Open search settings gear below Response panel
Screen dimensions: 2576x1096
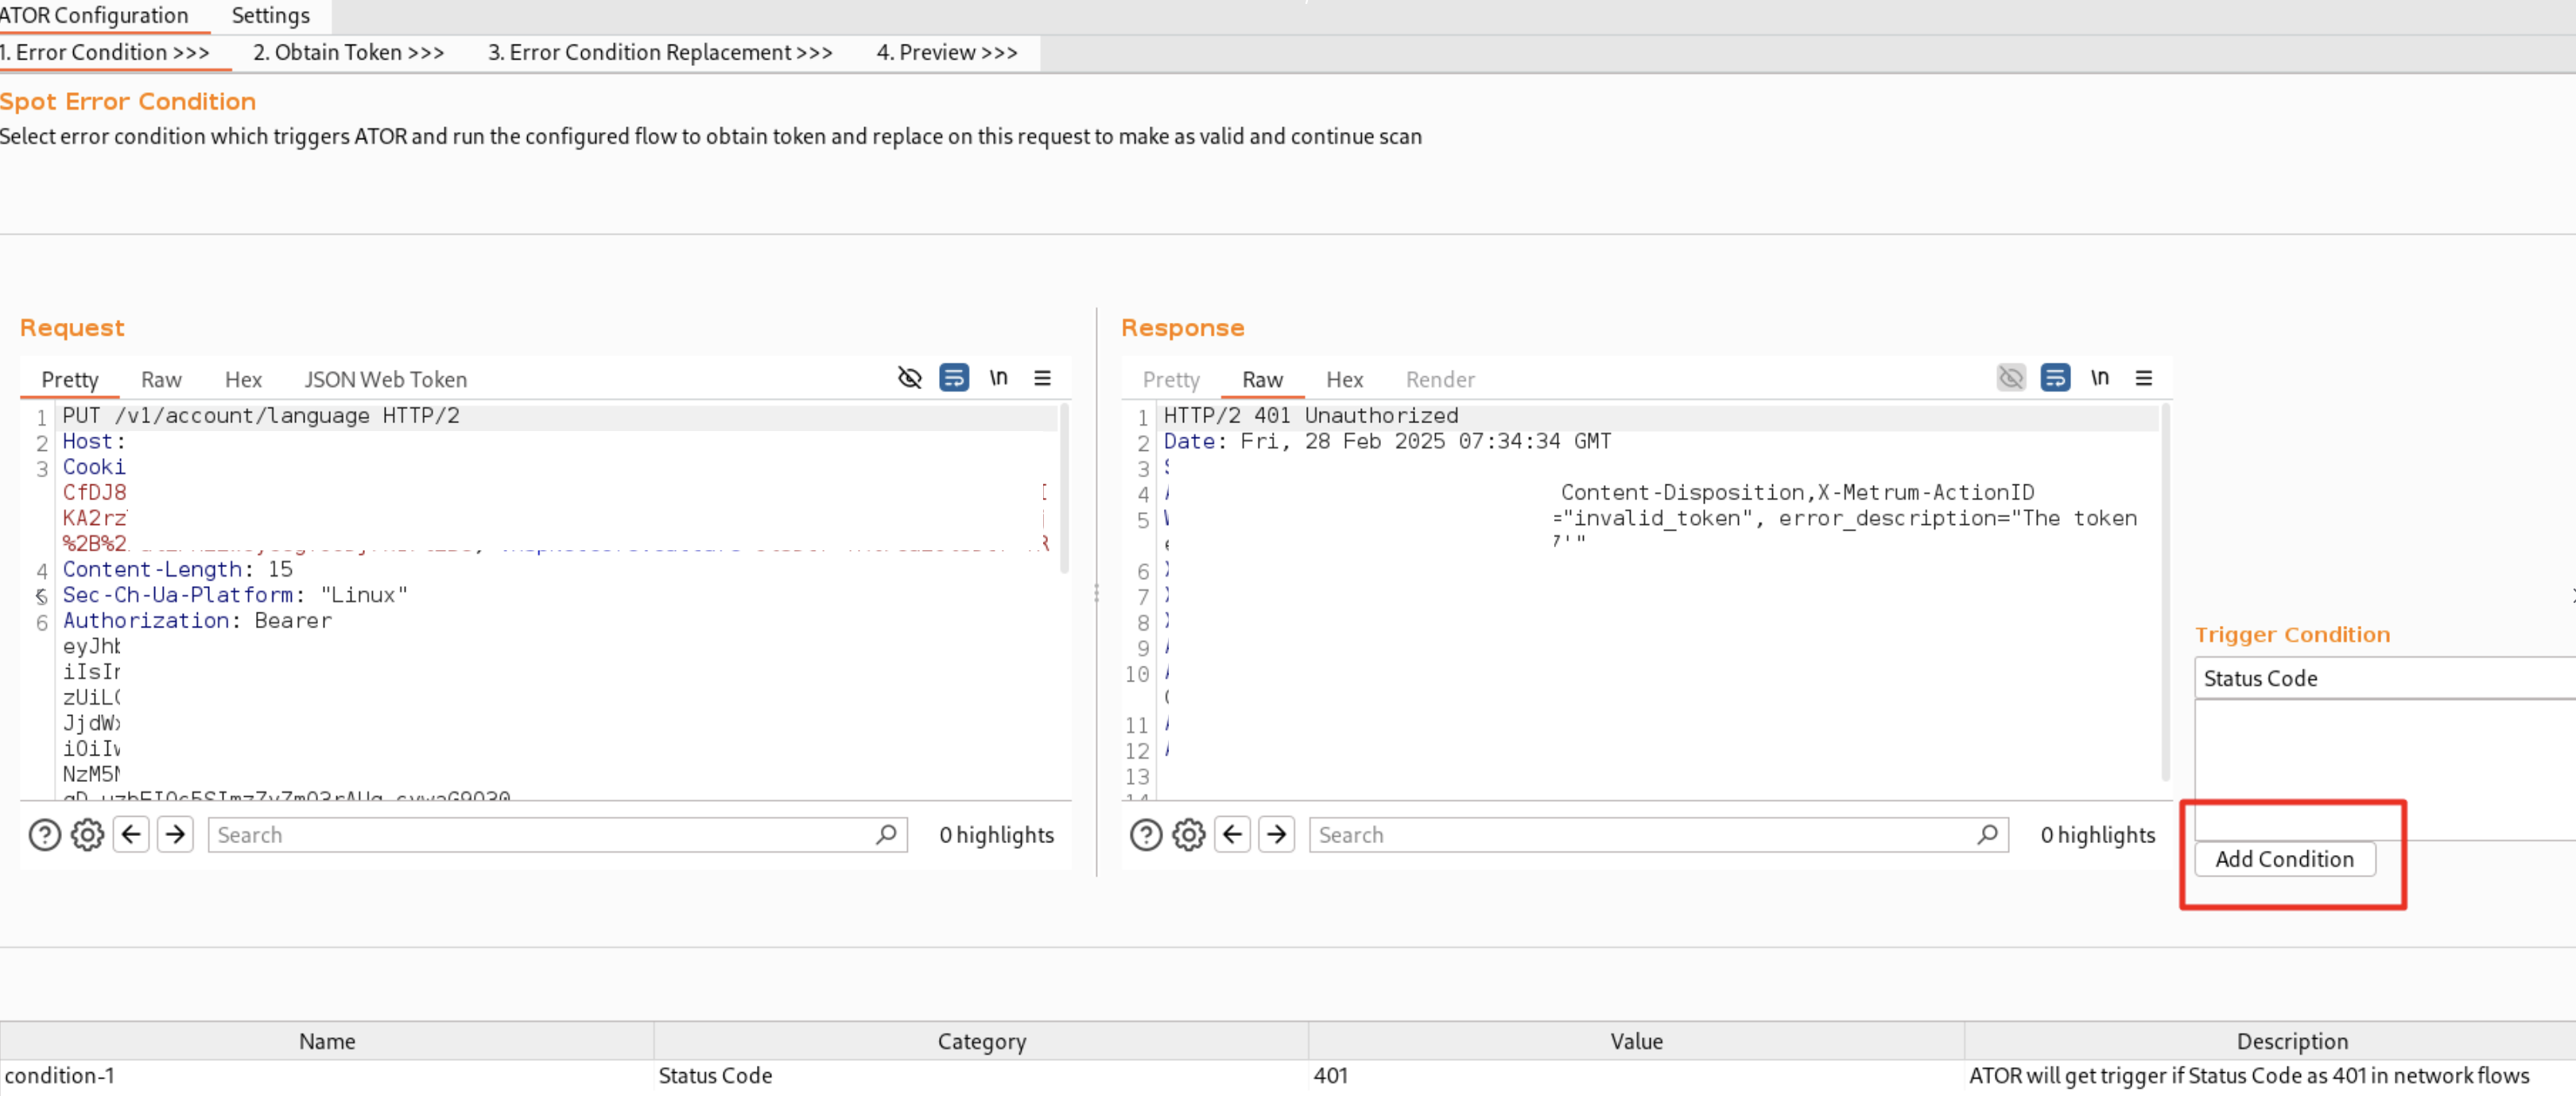(1189, 834)
